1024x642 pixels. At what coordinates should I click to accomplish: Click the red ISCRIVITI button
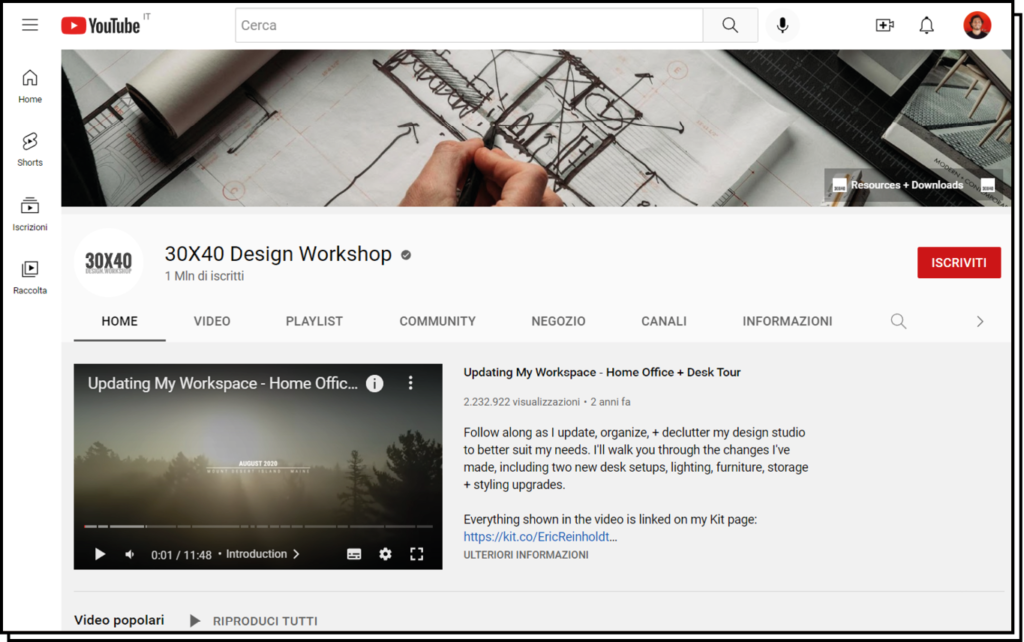(958, 263)
